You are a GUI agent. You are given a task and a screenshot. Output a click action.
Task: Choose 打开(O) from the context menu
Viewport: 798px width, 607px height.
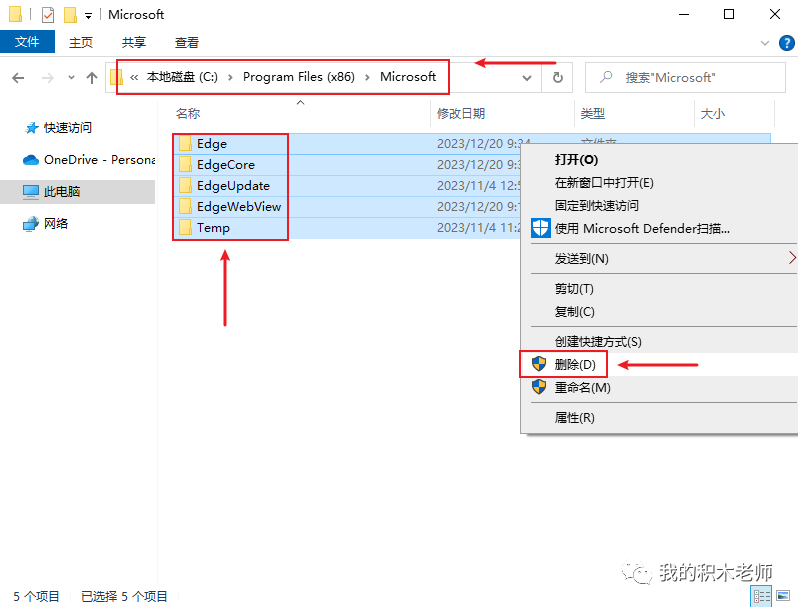click(576, 160)
